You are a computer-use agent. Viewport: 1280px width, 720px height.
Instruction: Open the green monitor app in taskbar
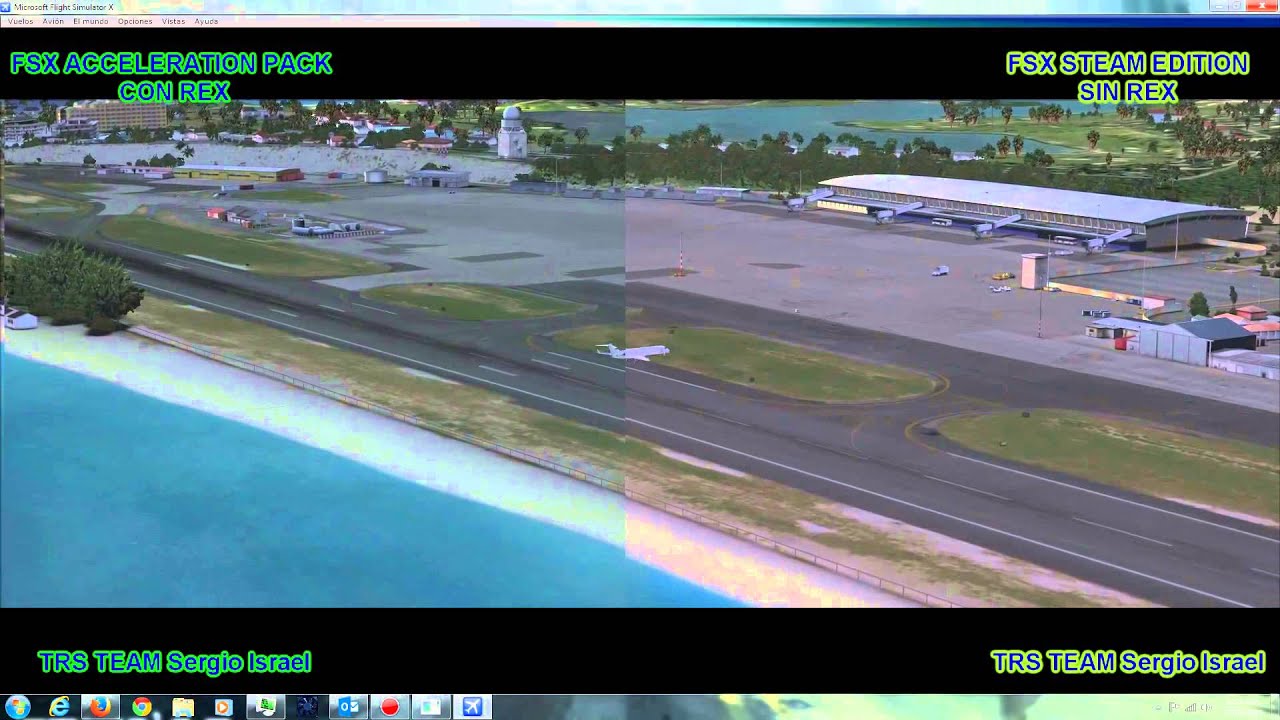(266, 707)
